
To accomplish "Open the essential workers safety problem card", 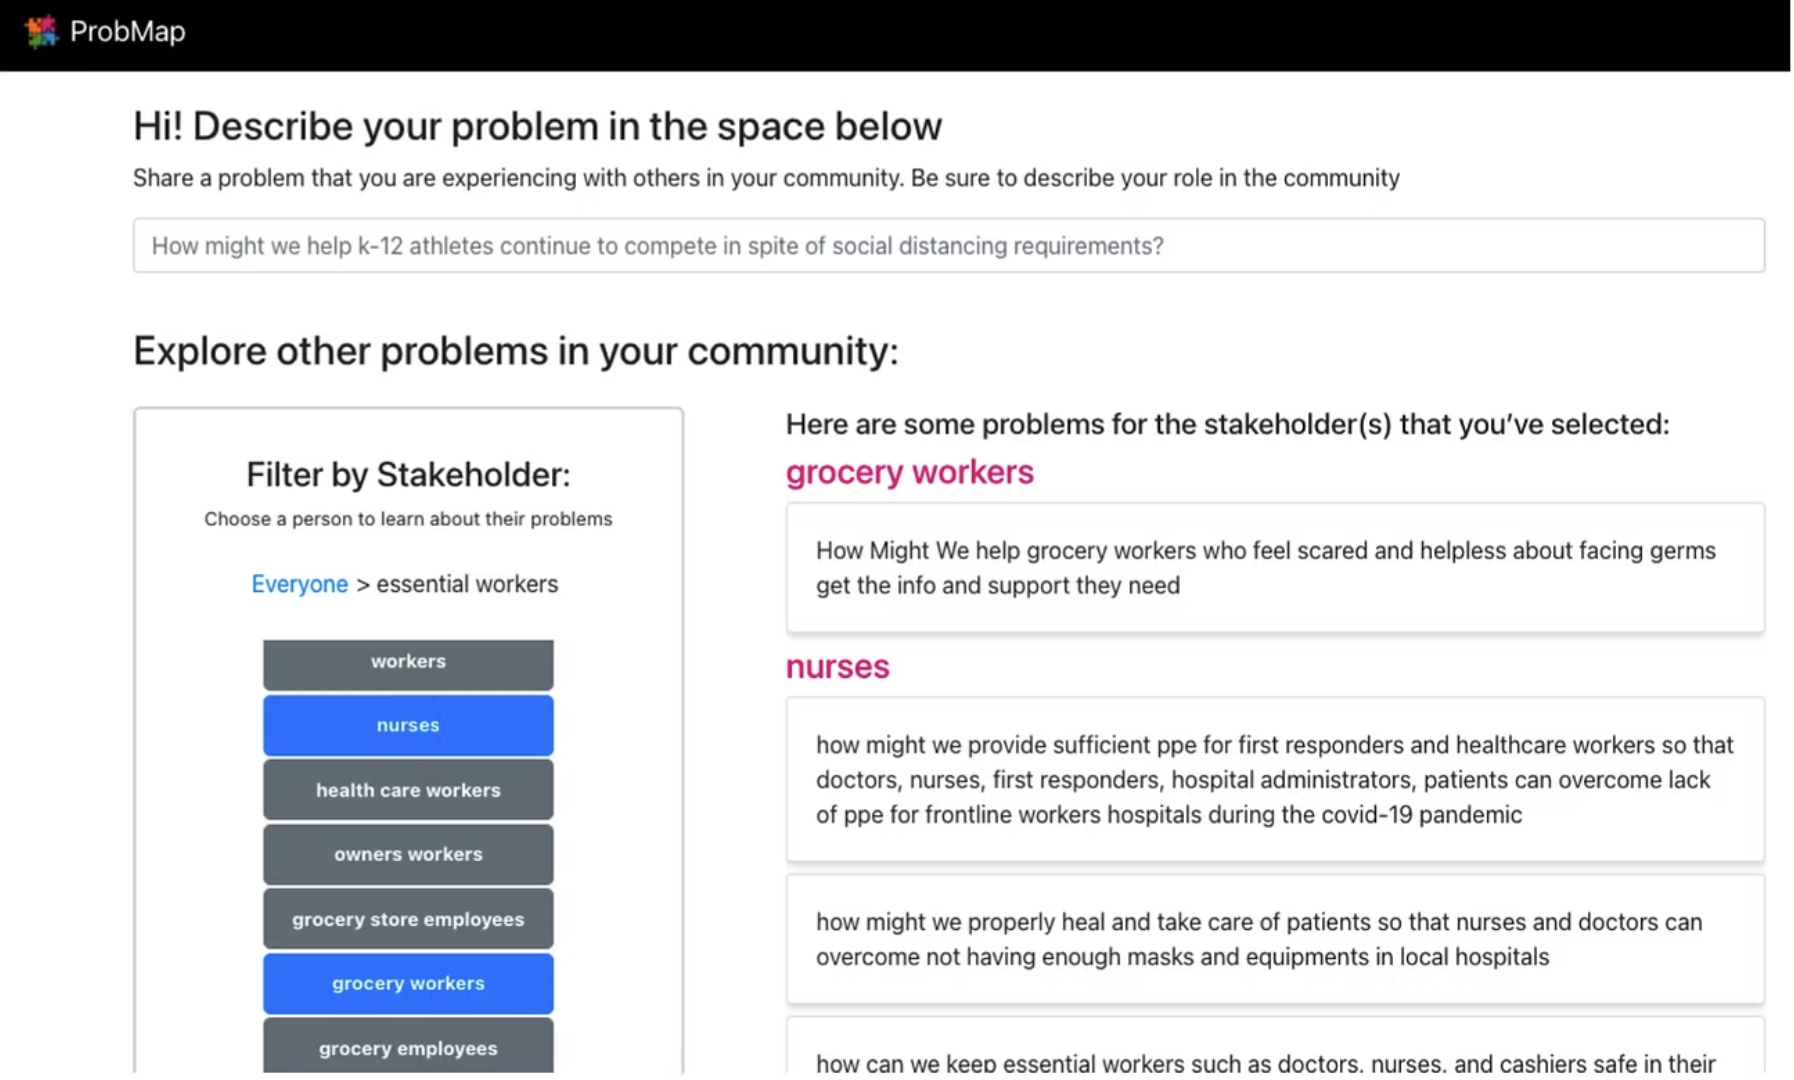I will tap(1274, 1059).
